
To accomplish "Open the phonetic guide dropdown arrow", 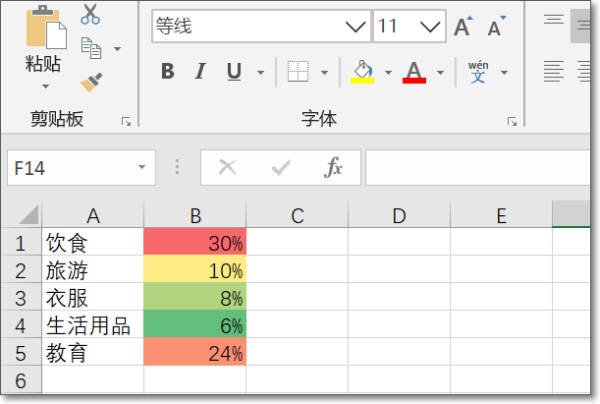I will tap(504, 73).
